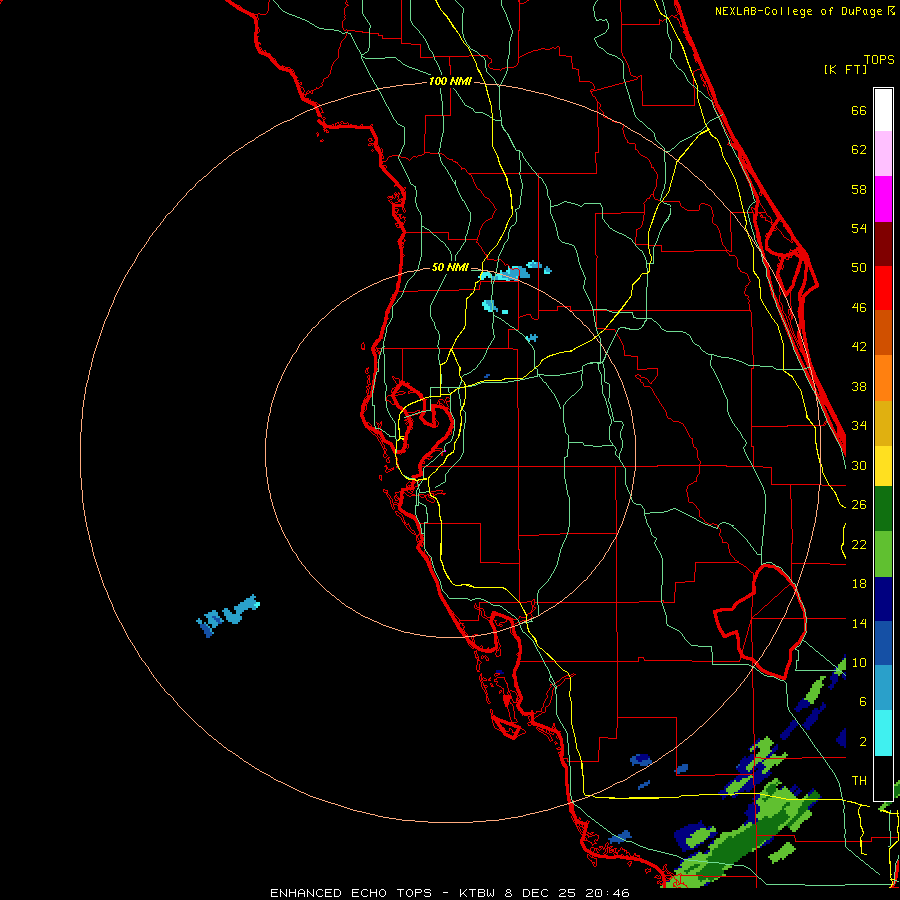Click the legend value 66
The image size is (900, 900).
tap(859, 110)
